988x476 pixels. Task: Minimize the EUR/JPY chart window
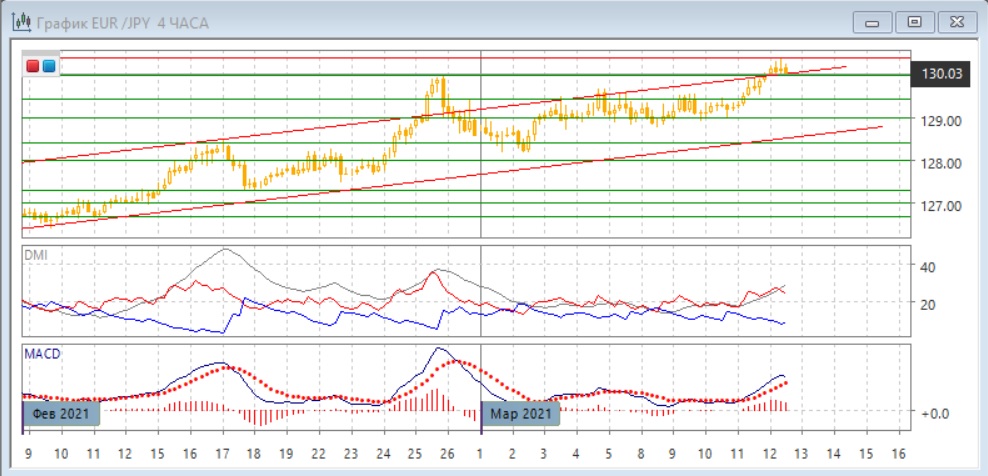872,21
